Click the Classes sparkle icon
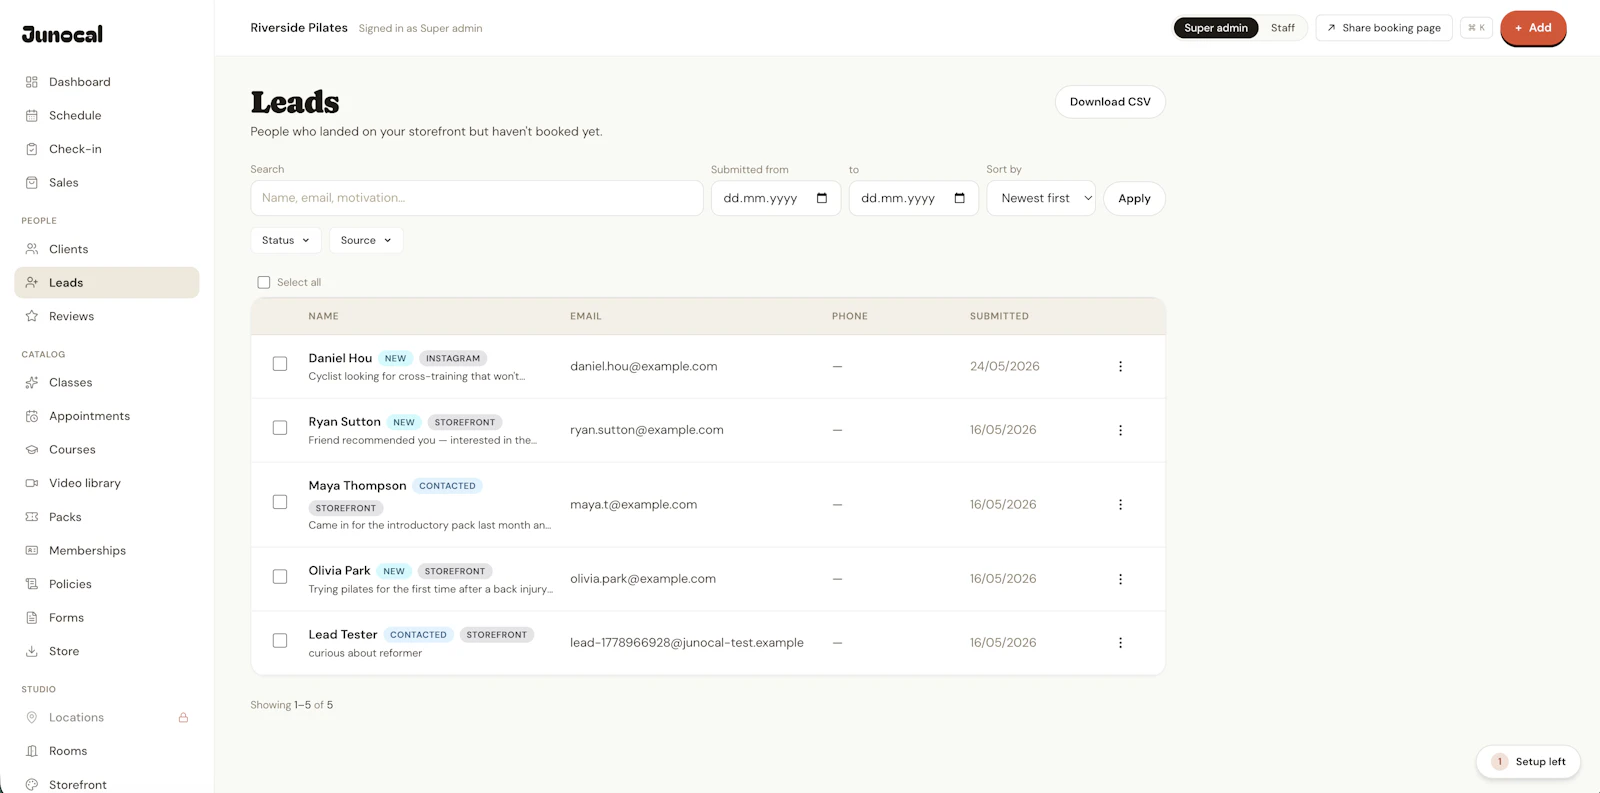This screenshot has width=1600, height=793. pos(32,383)
